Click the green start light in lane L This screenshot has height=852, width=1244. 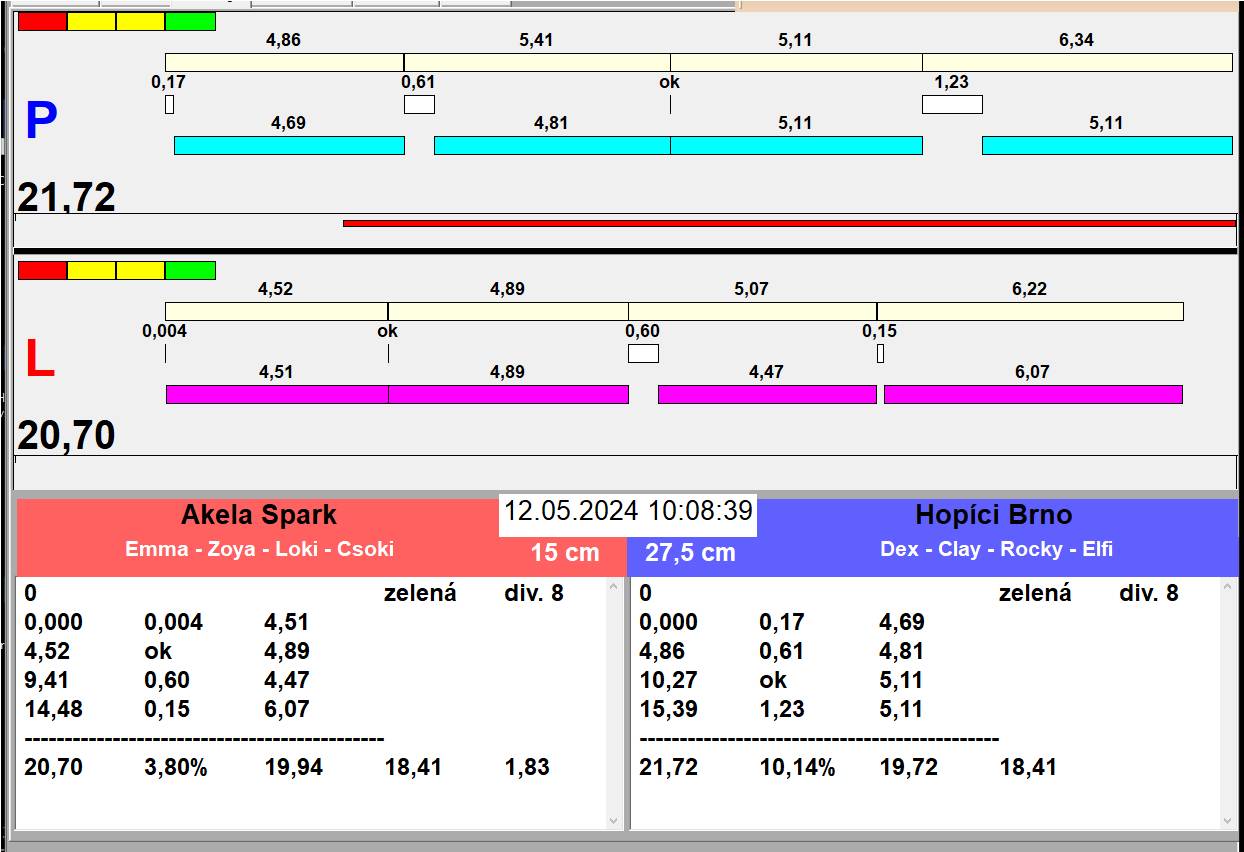(190, 270)
